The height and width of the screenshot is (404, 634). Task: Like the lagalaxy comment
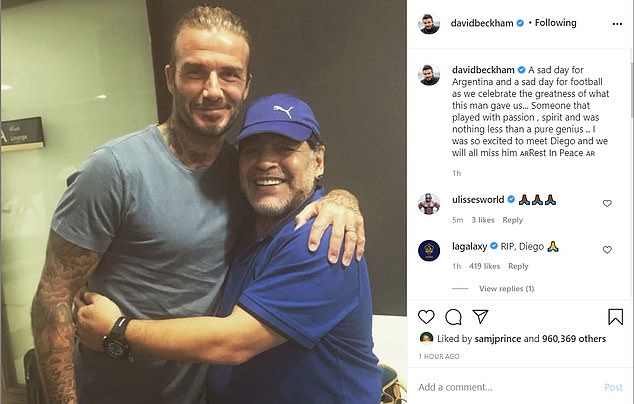click(x=607, y=249)
